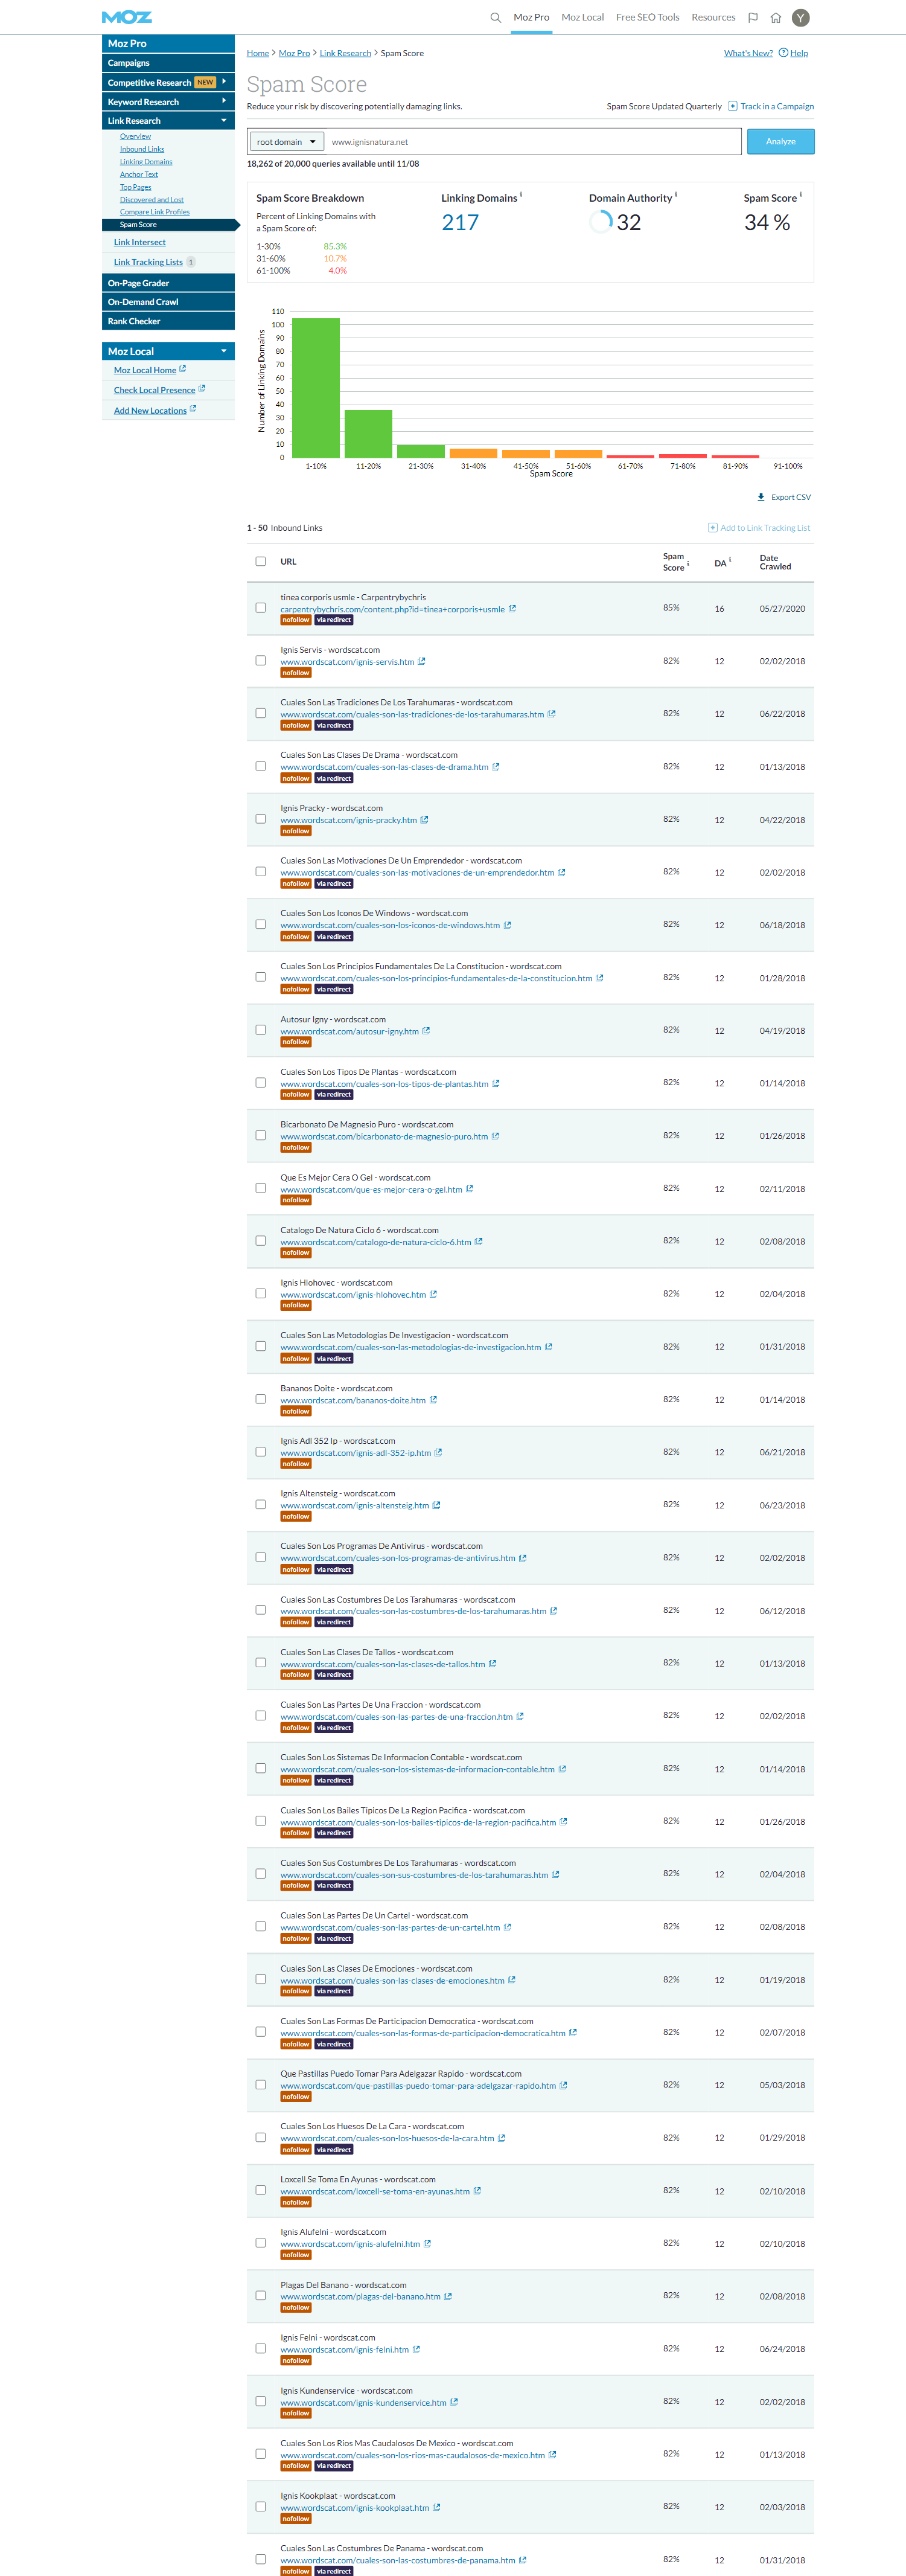Screen dimensions: 906x2576
Task: Open the root domain scope dropdown
Action: pos(286,142)
